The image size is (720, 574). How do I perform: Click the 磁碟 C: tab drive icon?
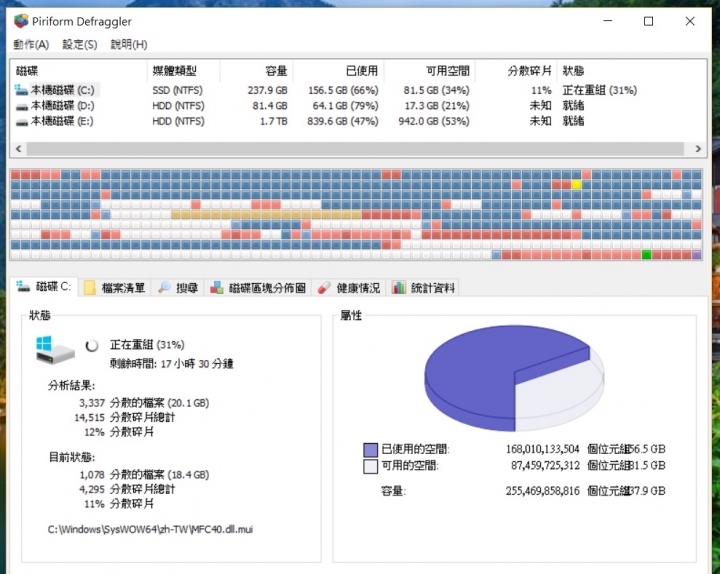(23, 287)
